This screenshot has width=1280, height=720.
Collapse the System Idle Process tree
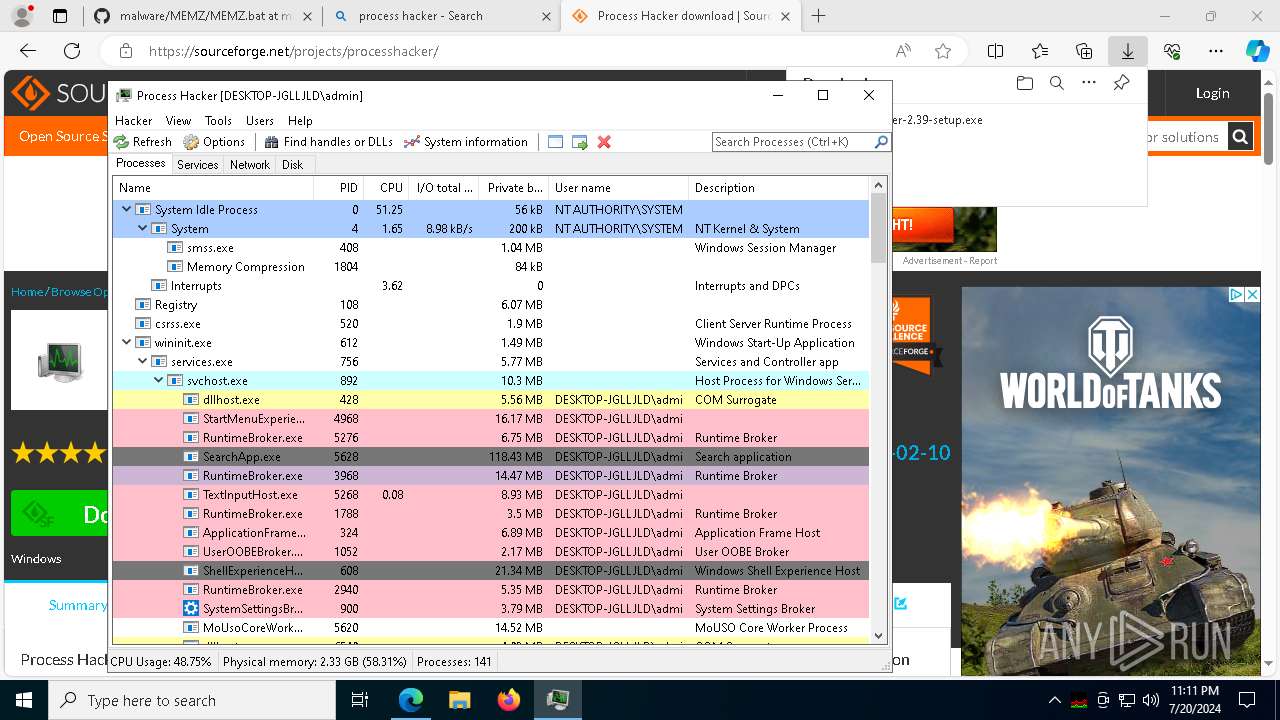[x=126, y=209]
